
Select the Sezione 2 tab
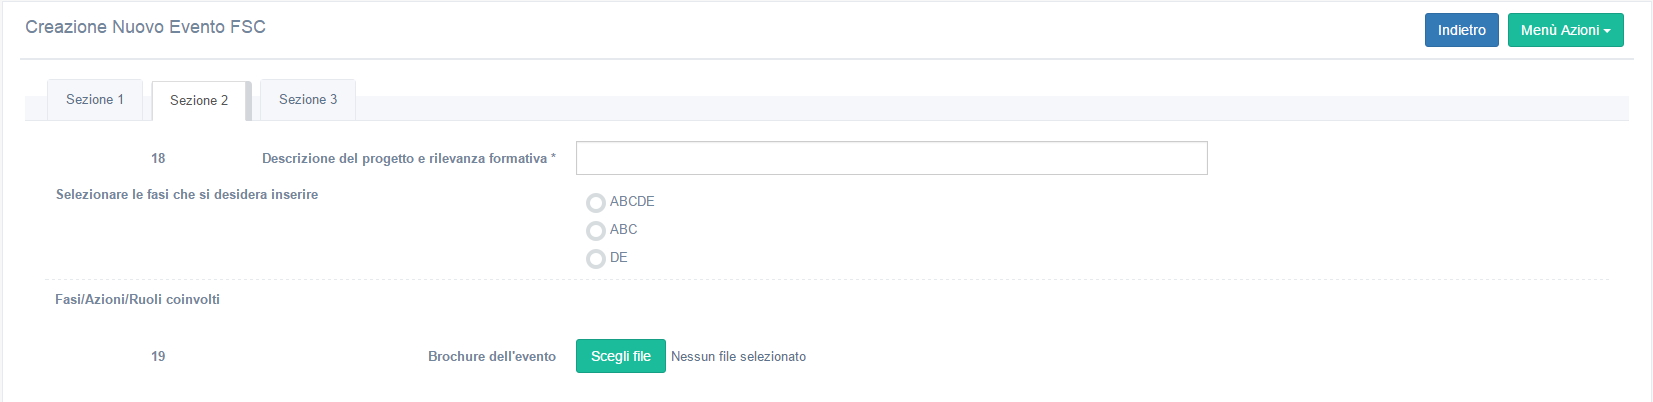199,101
